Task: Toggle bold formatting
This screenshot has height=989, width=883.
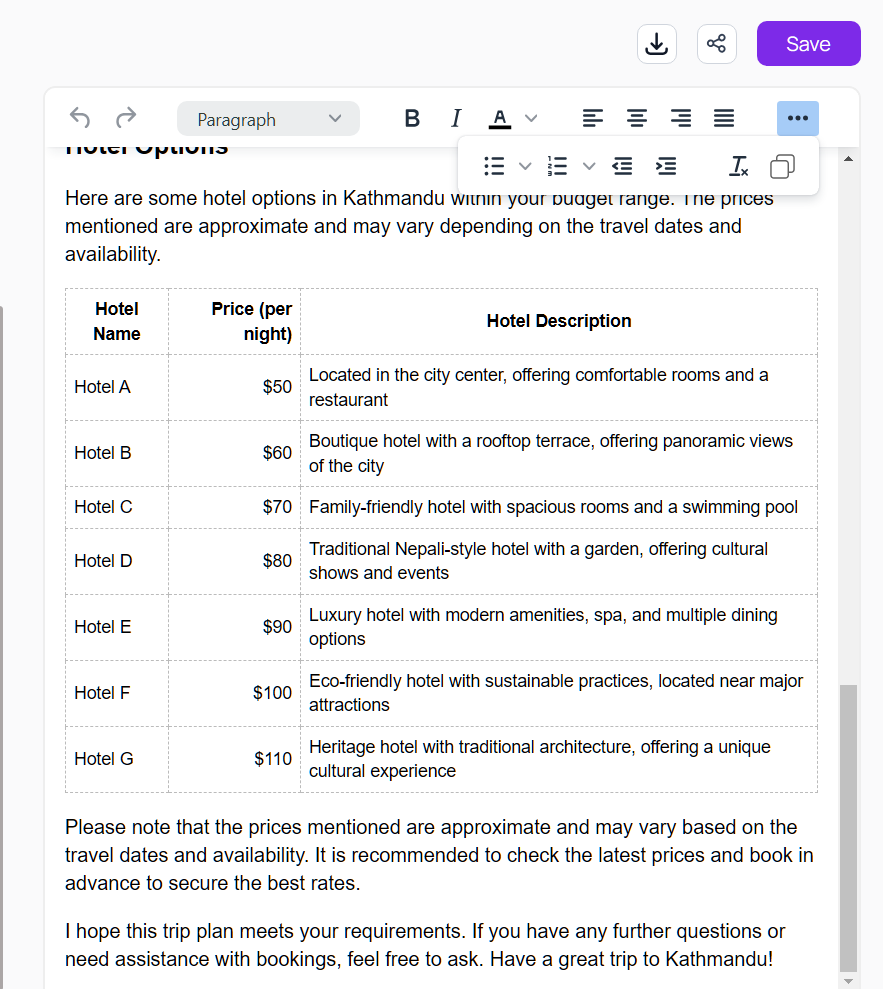Action: point(412,118)
